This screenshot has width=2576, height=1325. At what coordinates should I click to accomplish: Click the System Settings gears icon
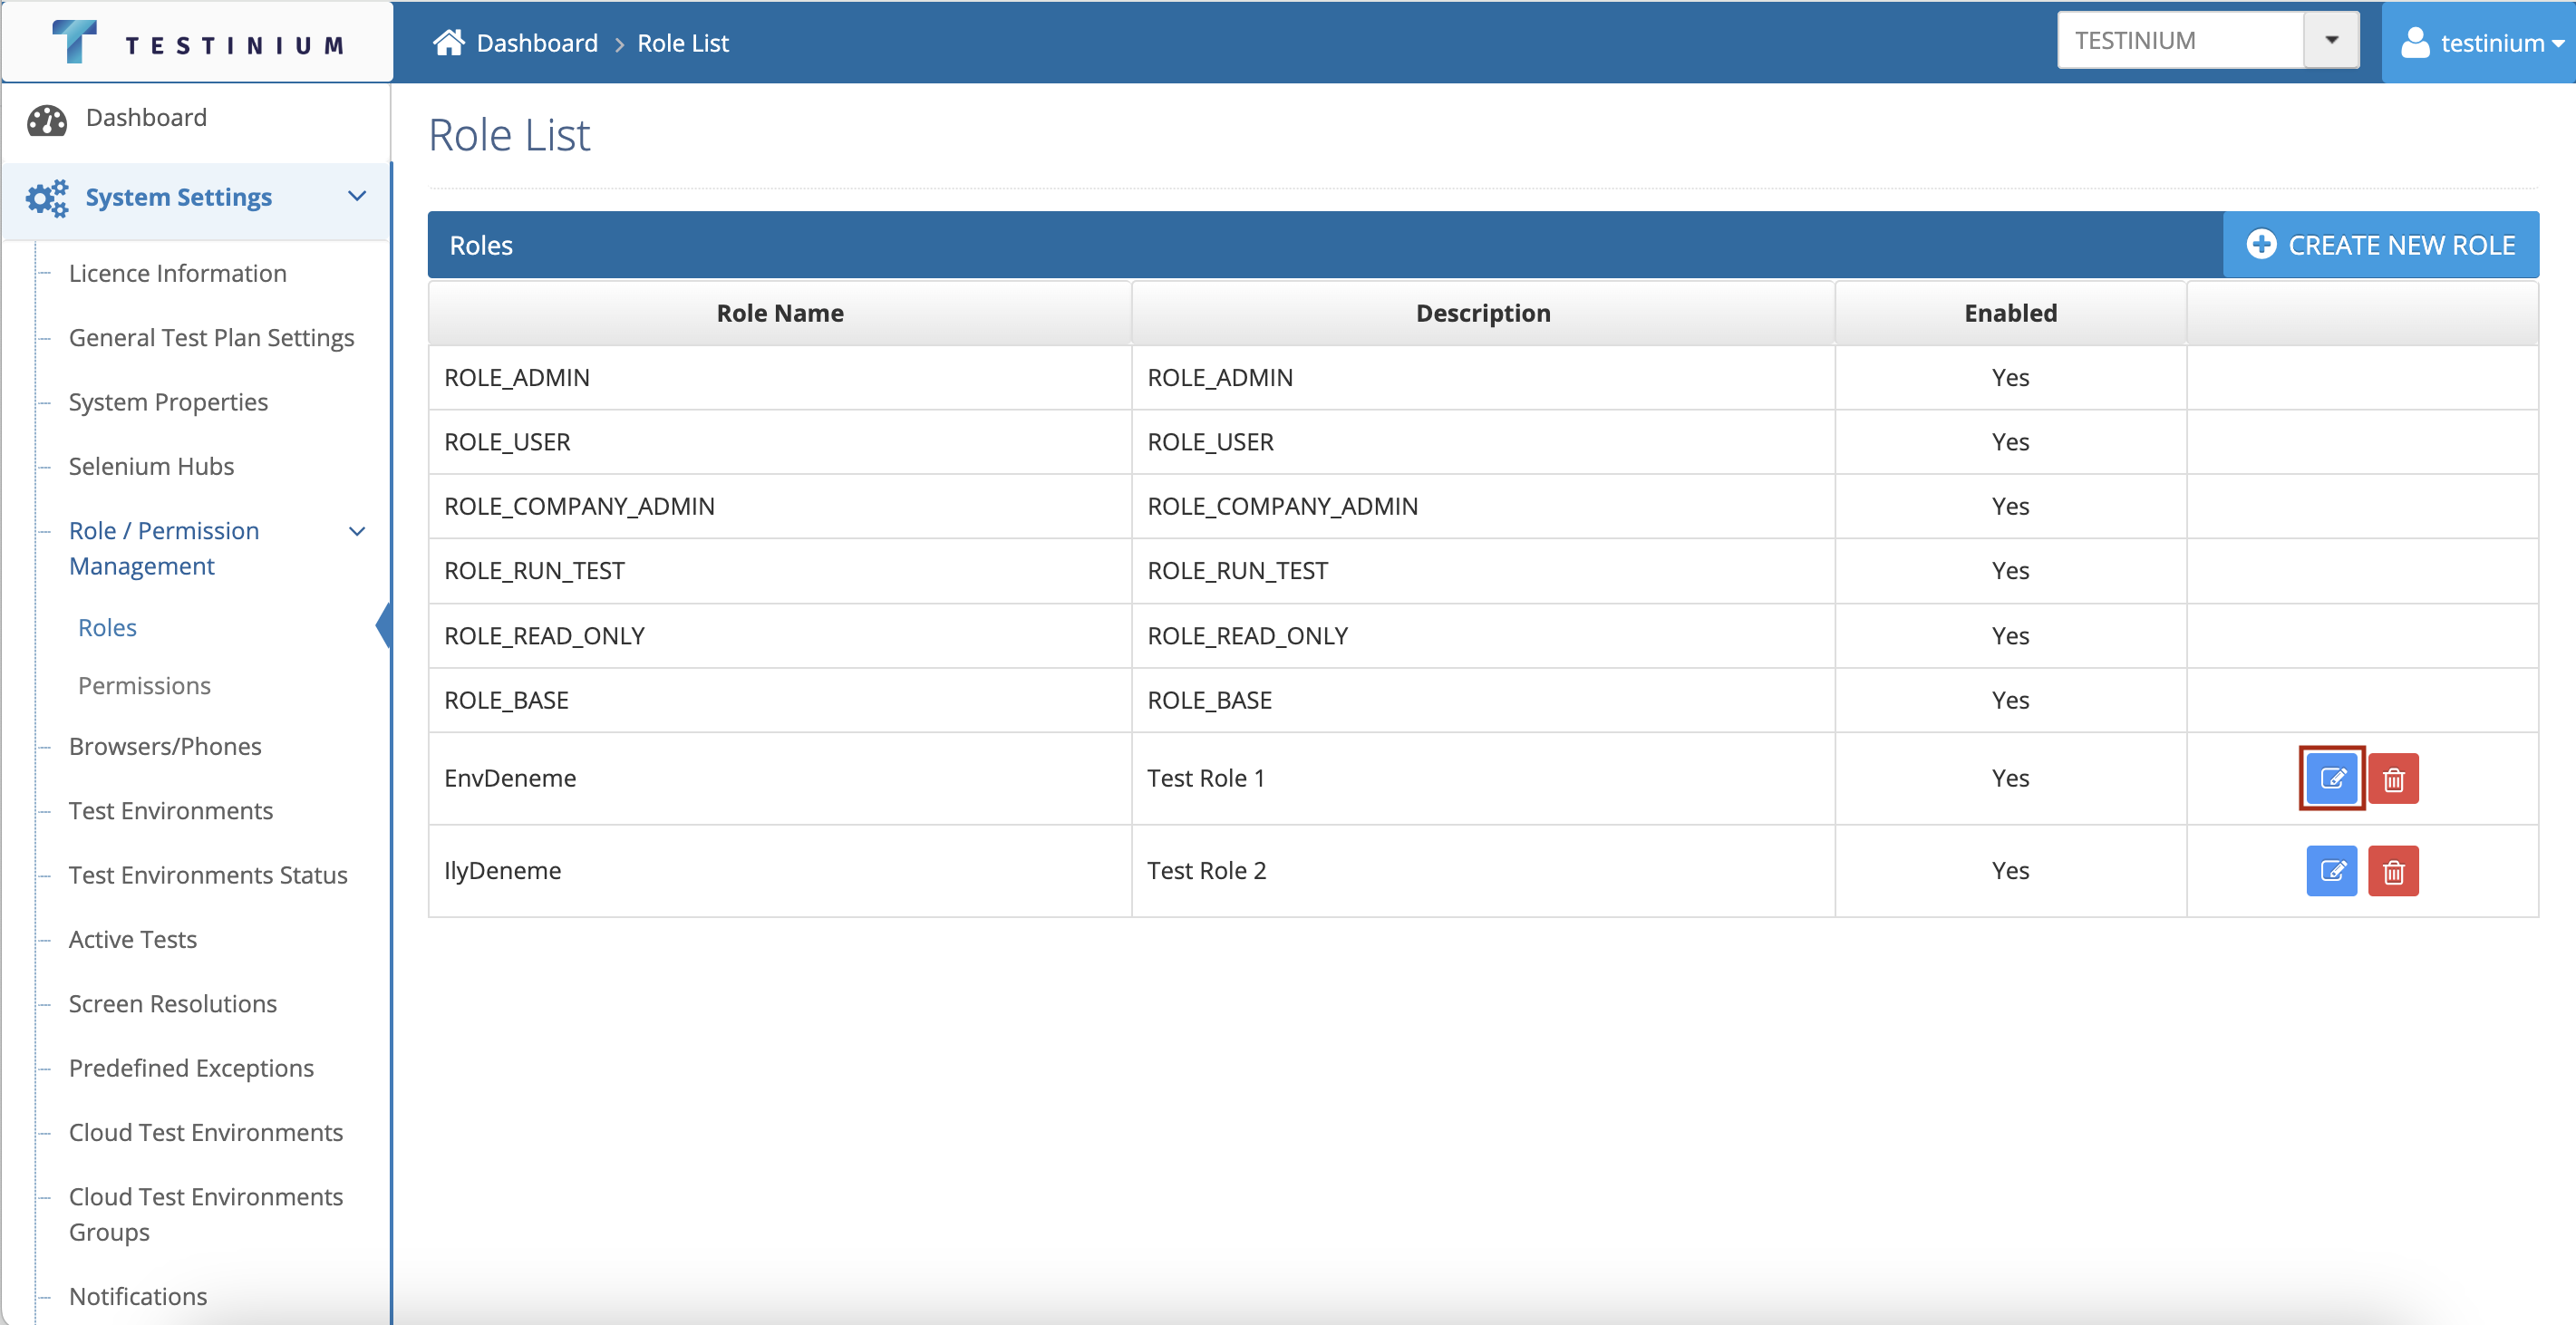point(47,198)
